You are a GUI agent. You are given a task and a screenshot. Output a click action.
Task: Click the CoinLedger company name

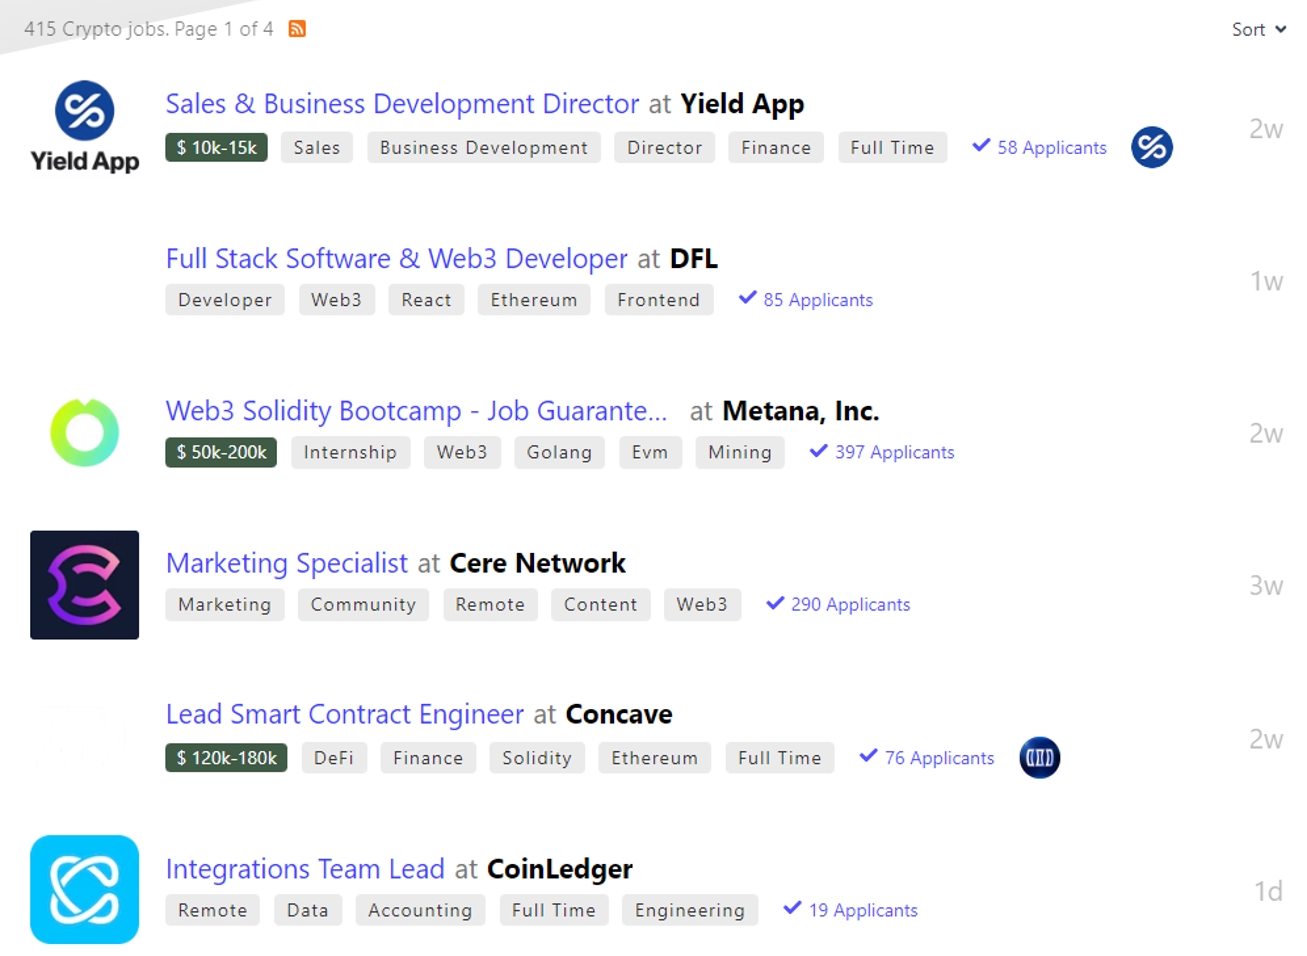[560, 869]
